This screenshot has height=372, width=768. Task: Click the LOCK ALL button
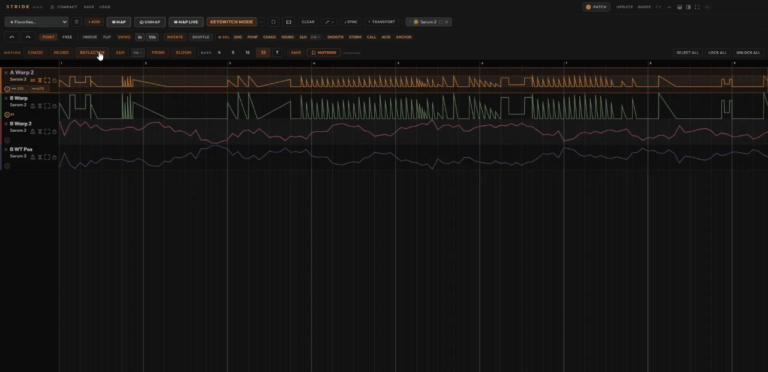point(717,52)
